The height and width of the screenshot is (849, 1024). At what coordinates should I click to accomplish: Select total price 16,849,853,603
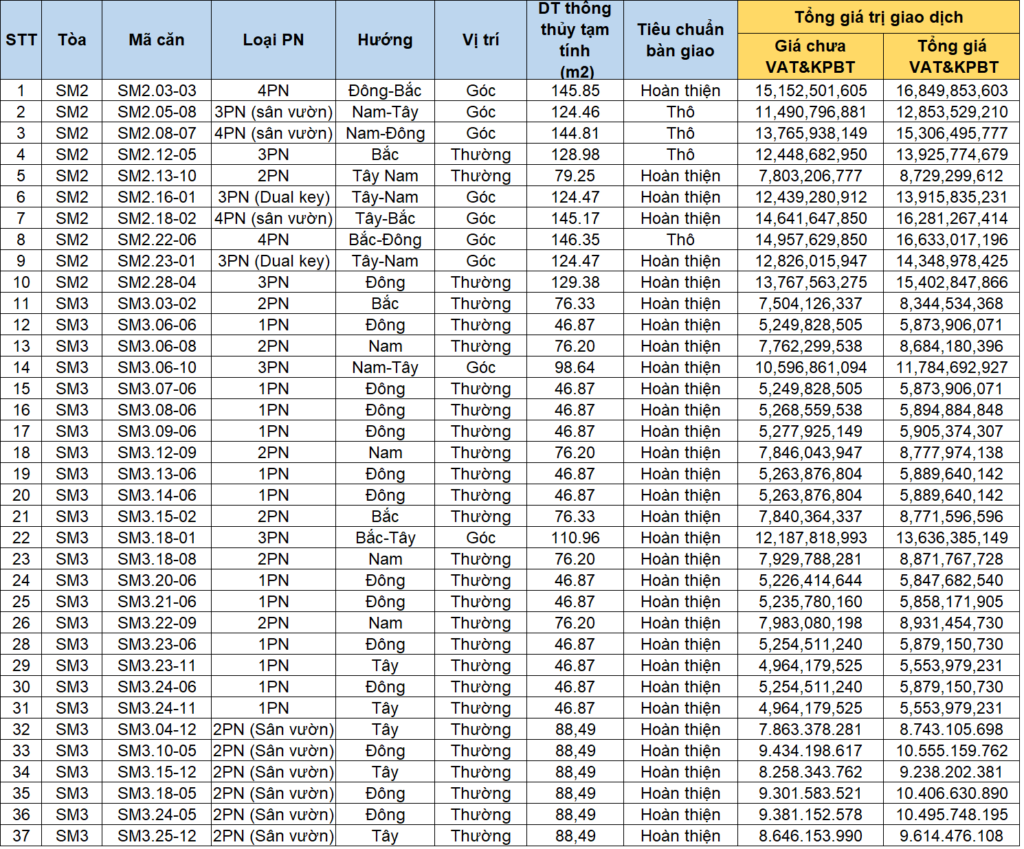pyautogui.click(x=952, y=91)
